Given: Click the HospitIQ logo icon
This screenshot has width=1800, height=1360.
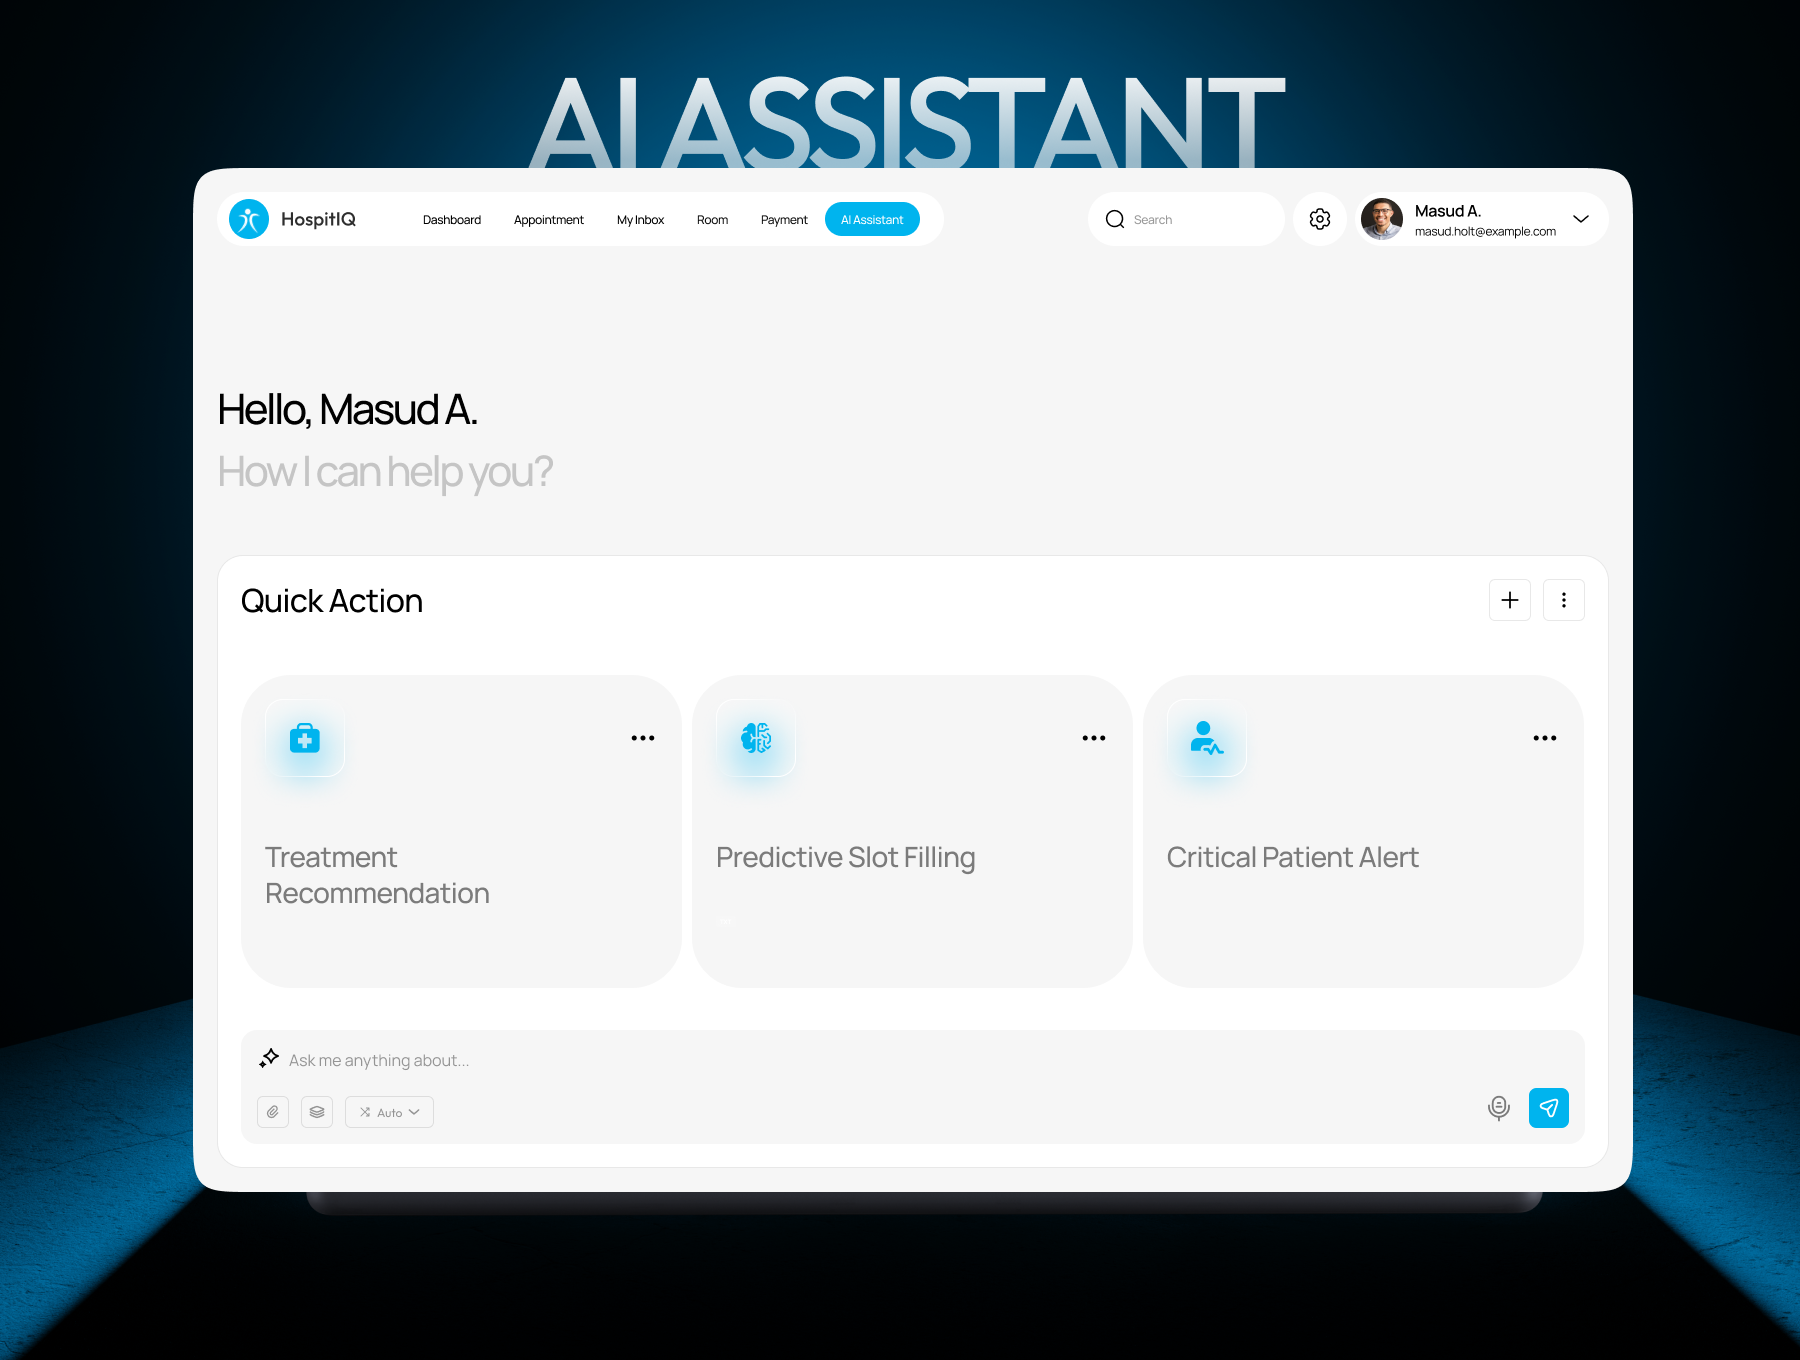Looking at the screenshot, I should pos(248,219).
